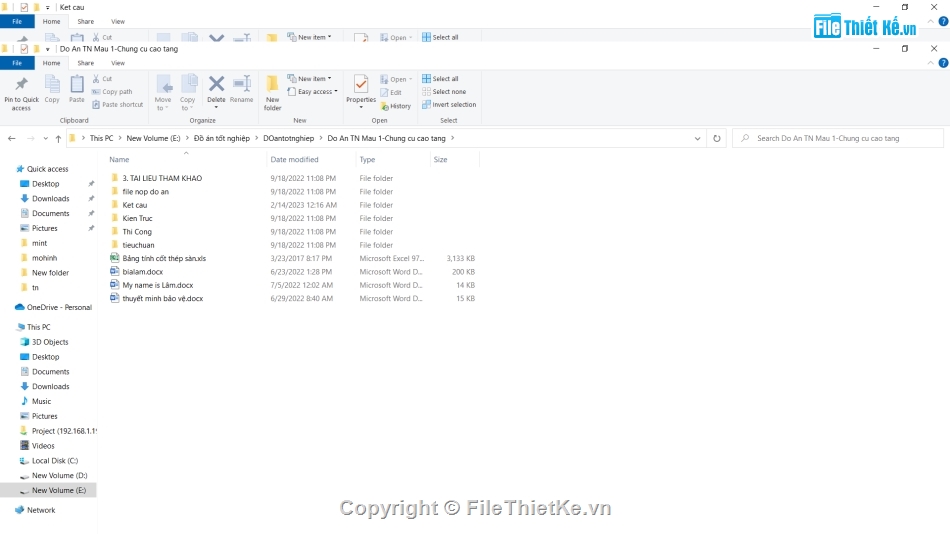Click Invert selection in ribbon
950x534 pixels.
click(449, 104)
